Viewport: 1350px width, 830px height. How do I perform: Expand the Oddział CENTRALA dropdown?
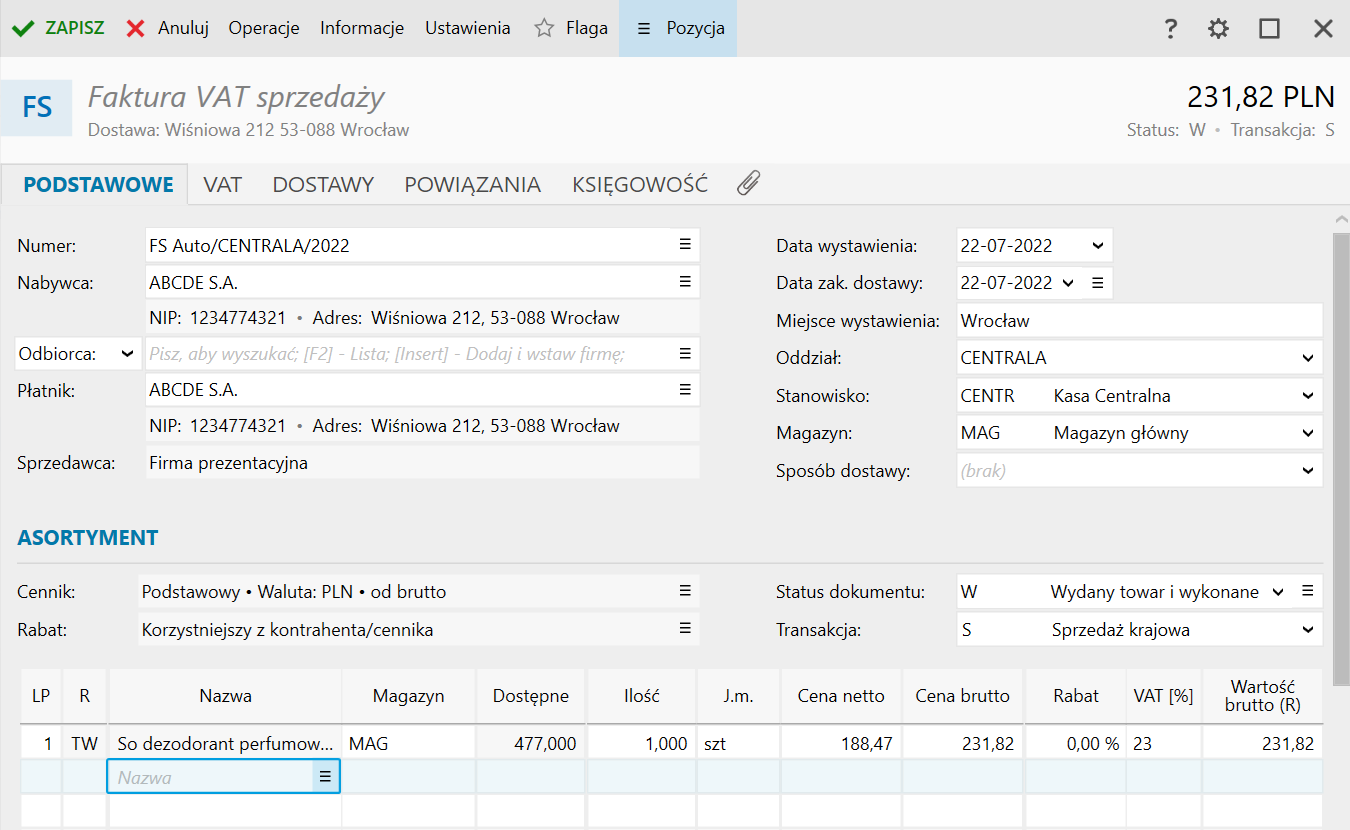point(1308,358)
